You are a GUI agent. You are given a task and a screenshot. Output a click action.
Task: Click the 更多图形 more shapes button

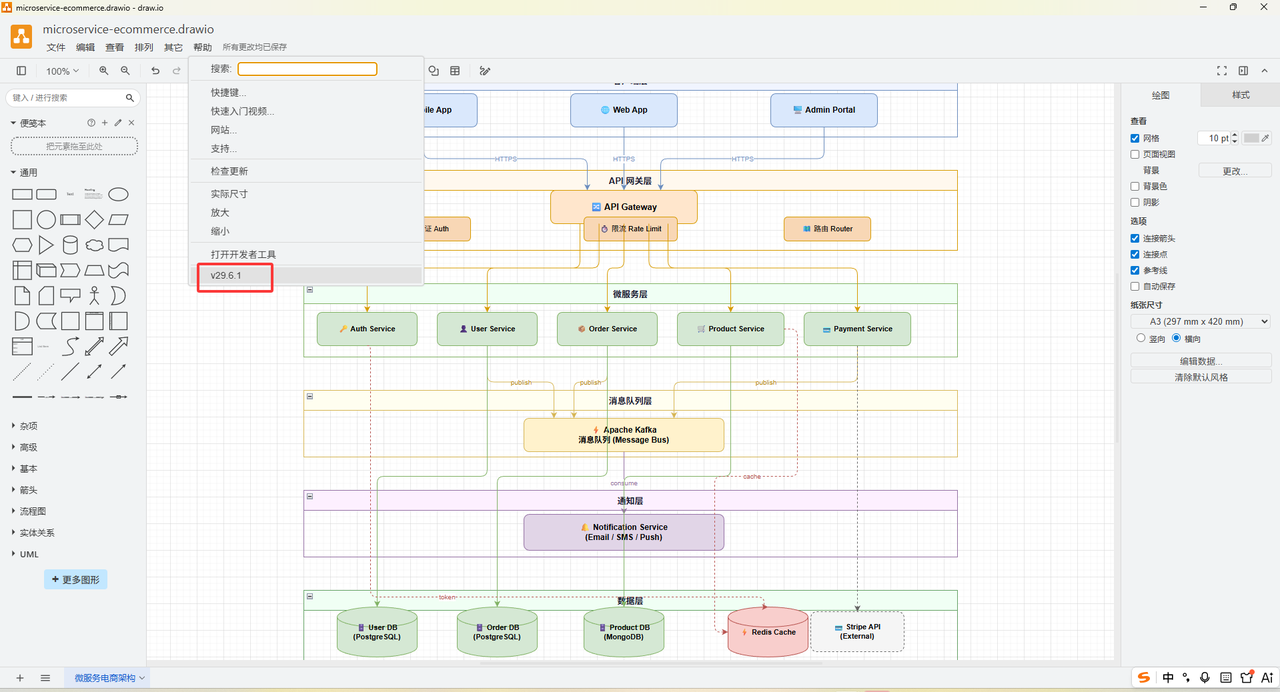75,580
